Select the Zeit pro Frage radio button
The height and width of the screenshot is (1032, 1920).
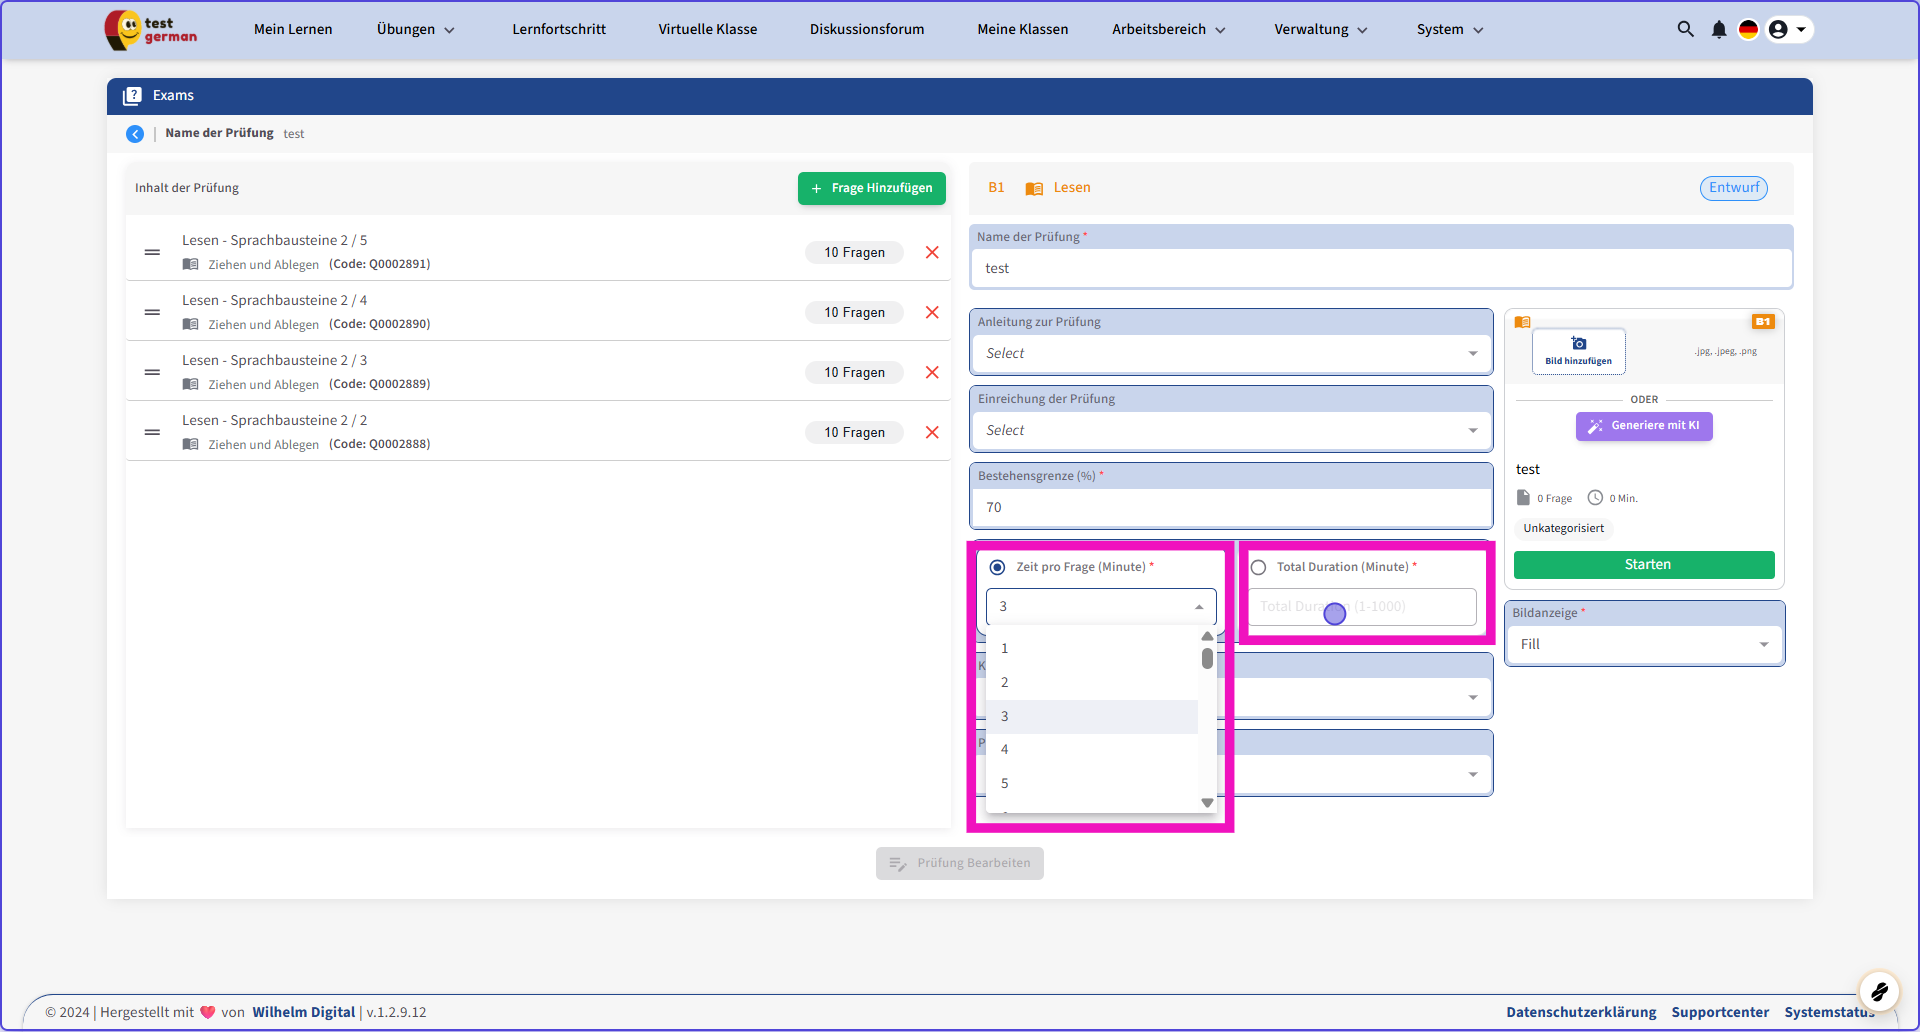pyautogui.click(x=997, y=567)
